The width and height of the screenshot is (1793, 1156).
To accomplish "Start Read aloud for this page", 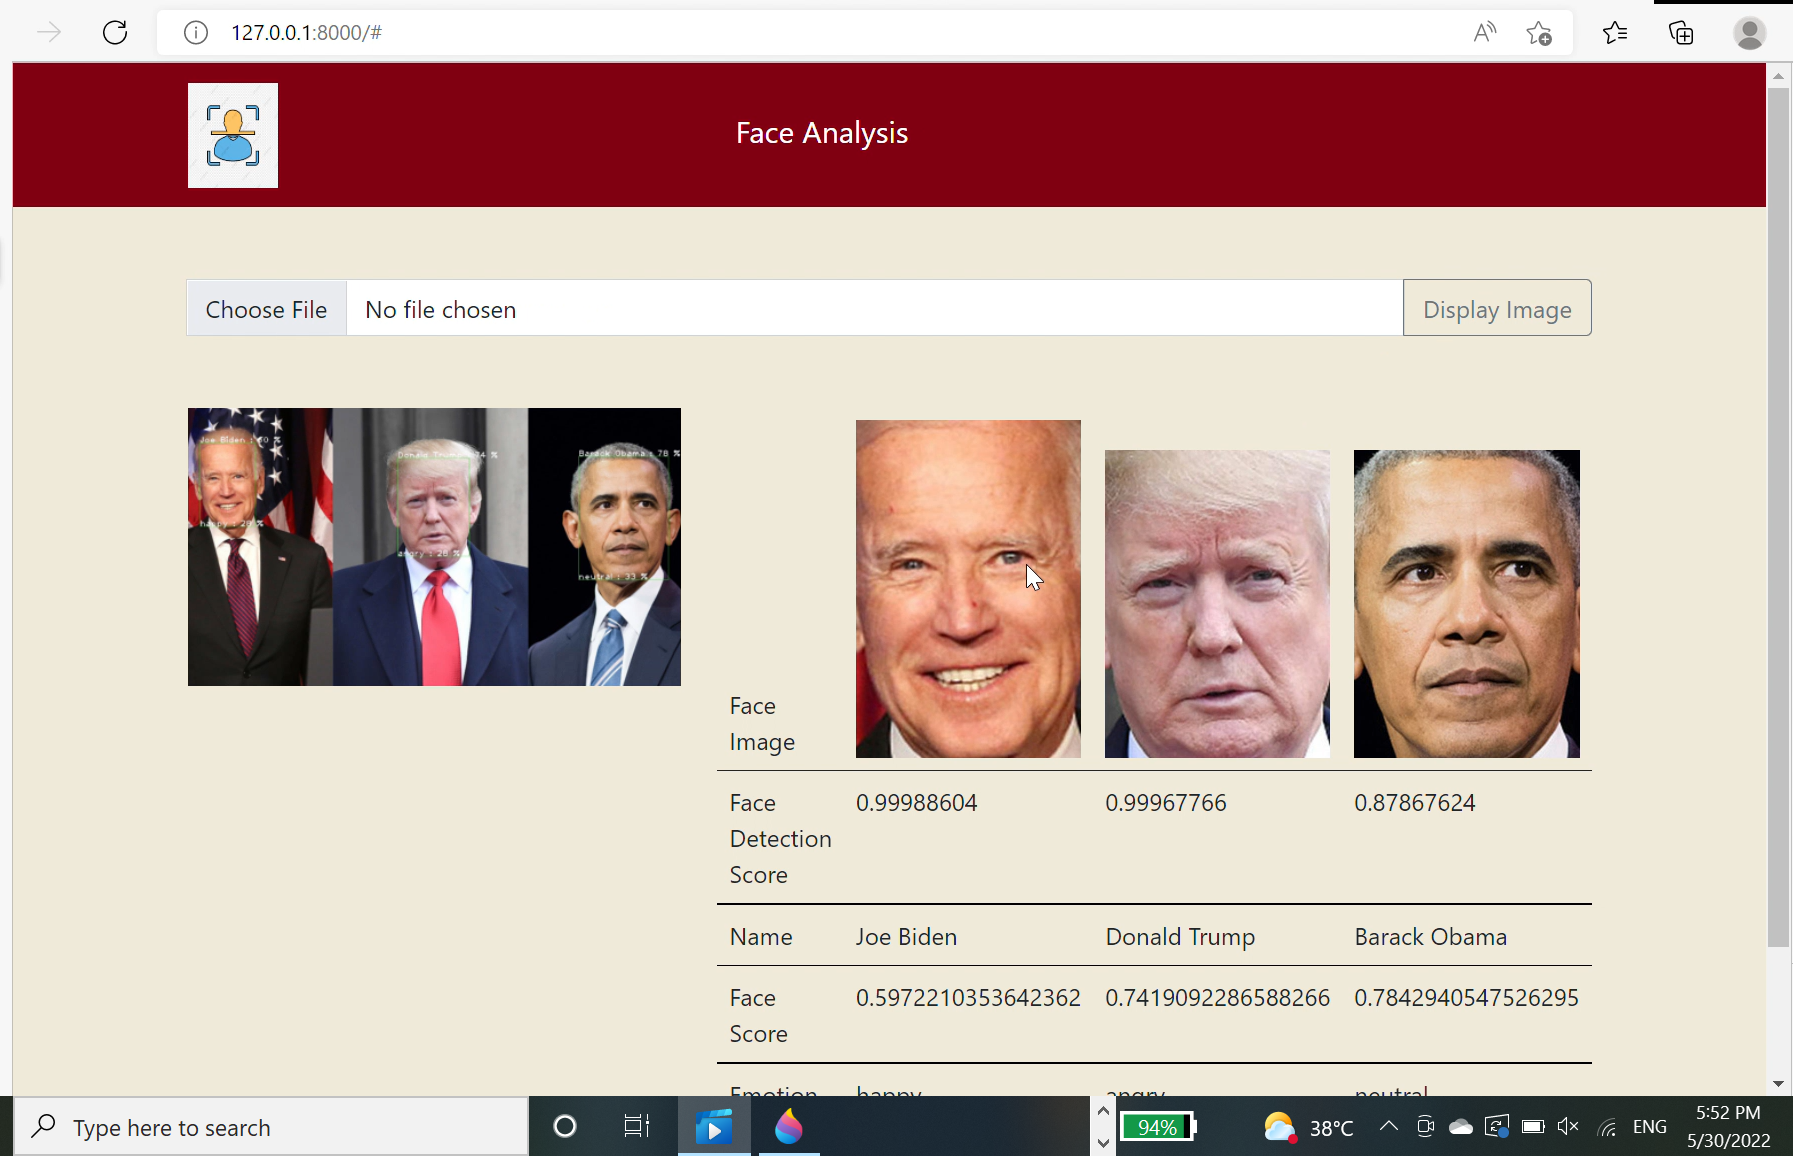I will tap(1483, 32).
